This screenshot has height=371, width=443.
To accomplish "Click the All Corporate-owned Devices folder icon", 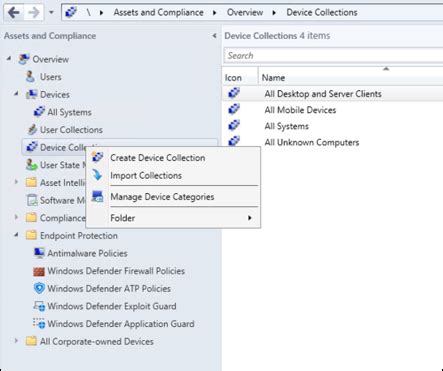I will 31,341.
